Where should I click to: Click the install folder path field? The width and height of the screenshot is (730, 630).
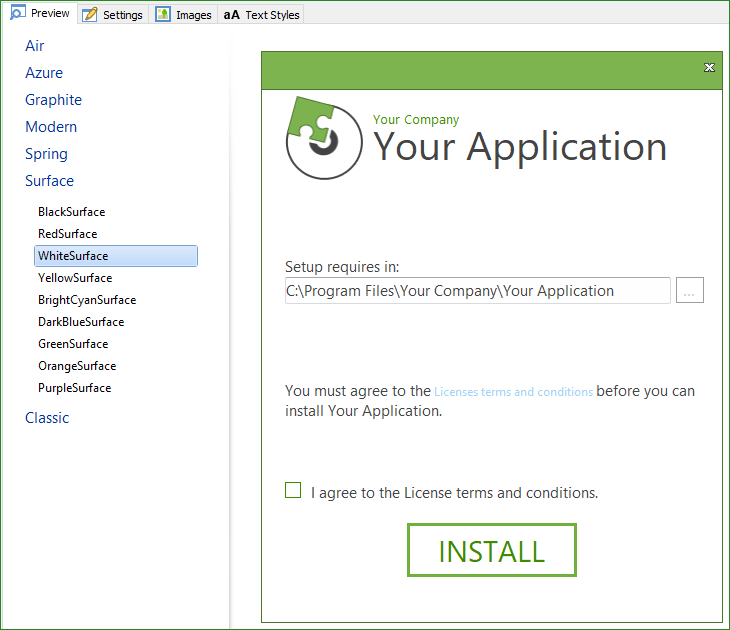[x=478, y=291]
